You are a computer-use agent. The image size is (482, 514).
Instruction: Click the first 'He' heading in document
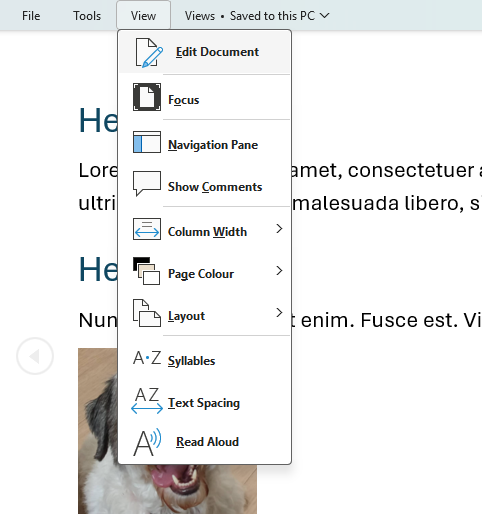pos(98,120)
